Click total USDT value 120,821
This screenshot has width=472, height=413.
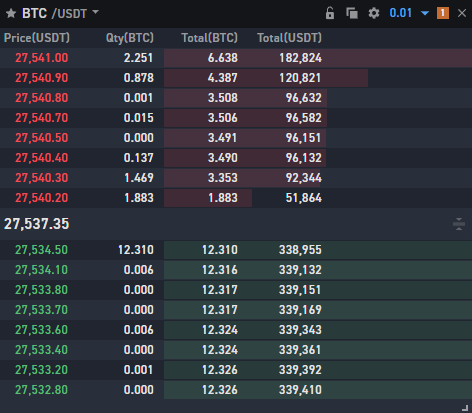click(300, 78)
